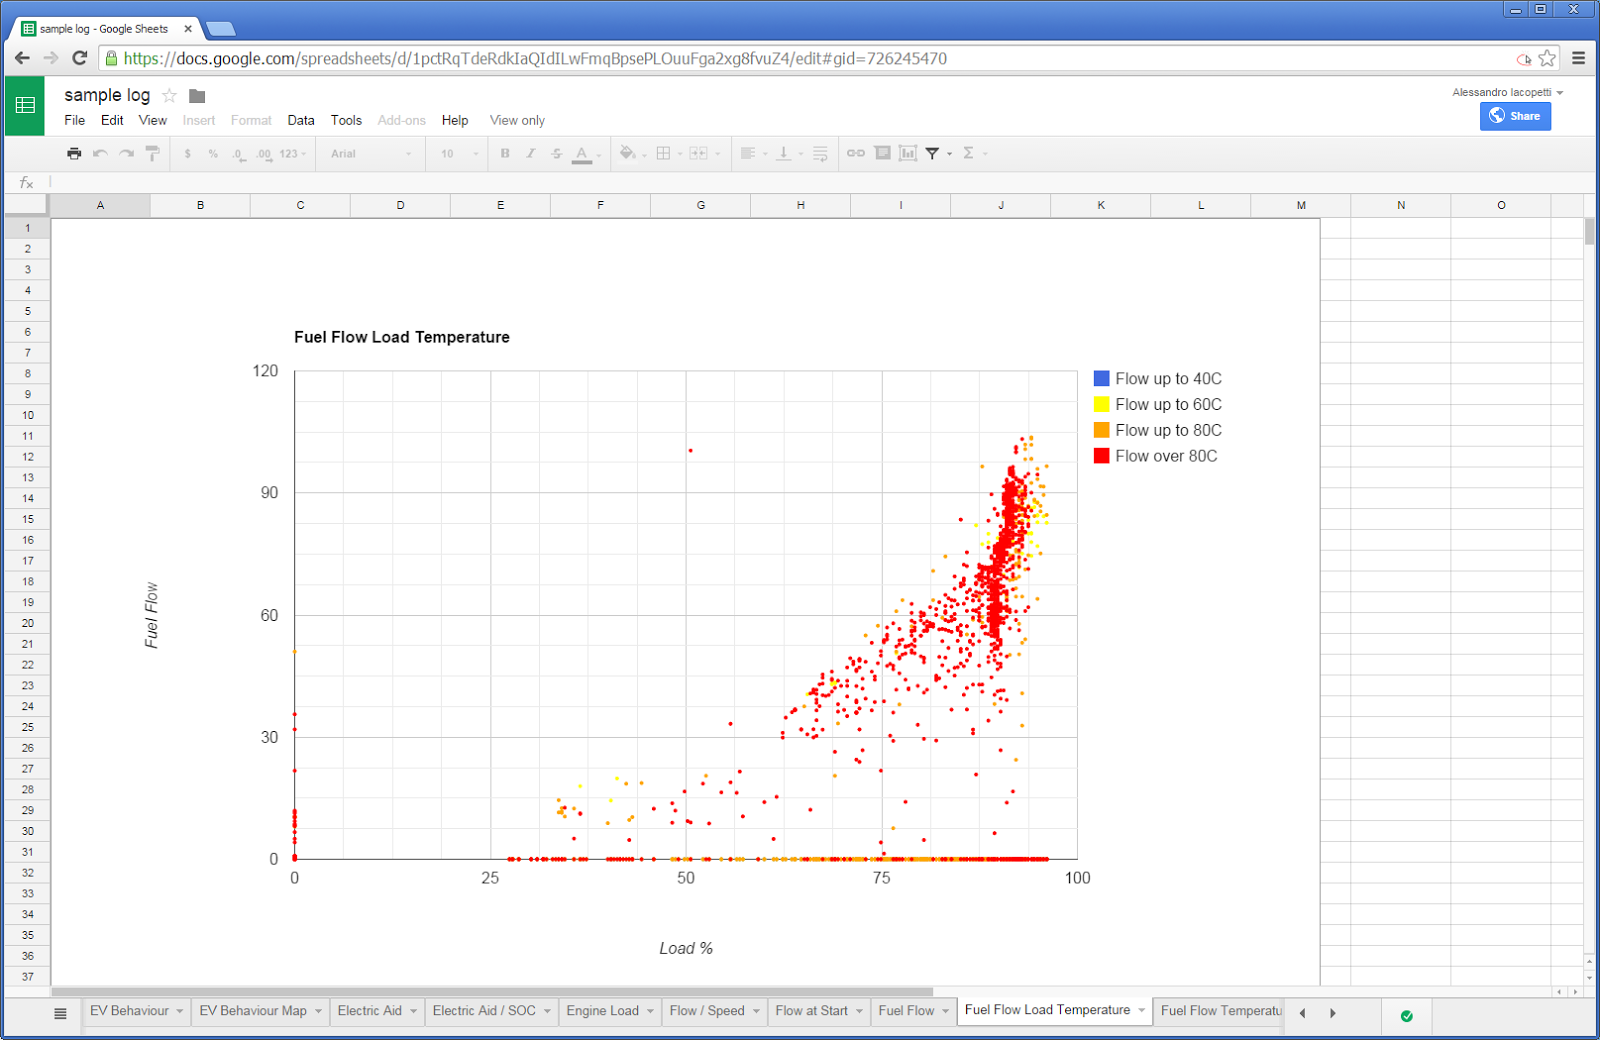Toggle italic formatting
Screen dimensions: 1600x1040
click(530, 153)
